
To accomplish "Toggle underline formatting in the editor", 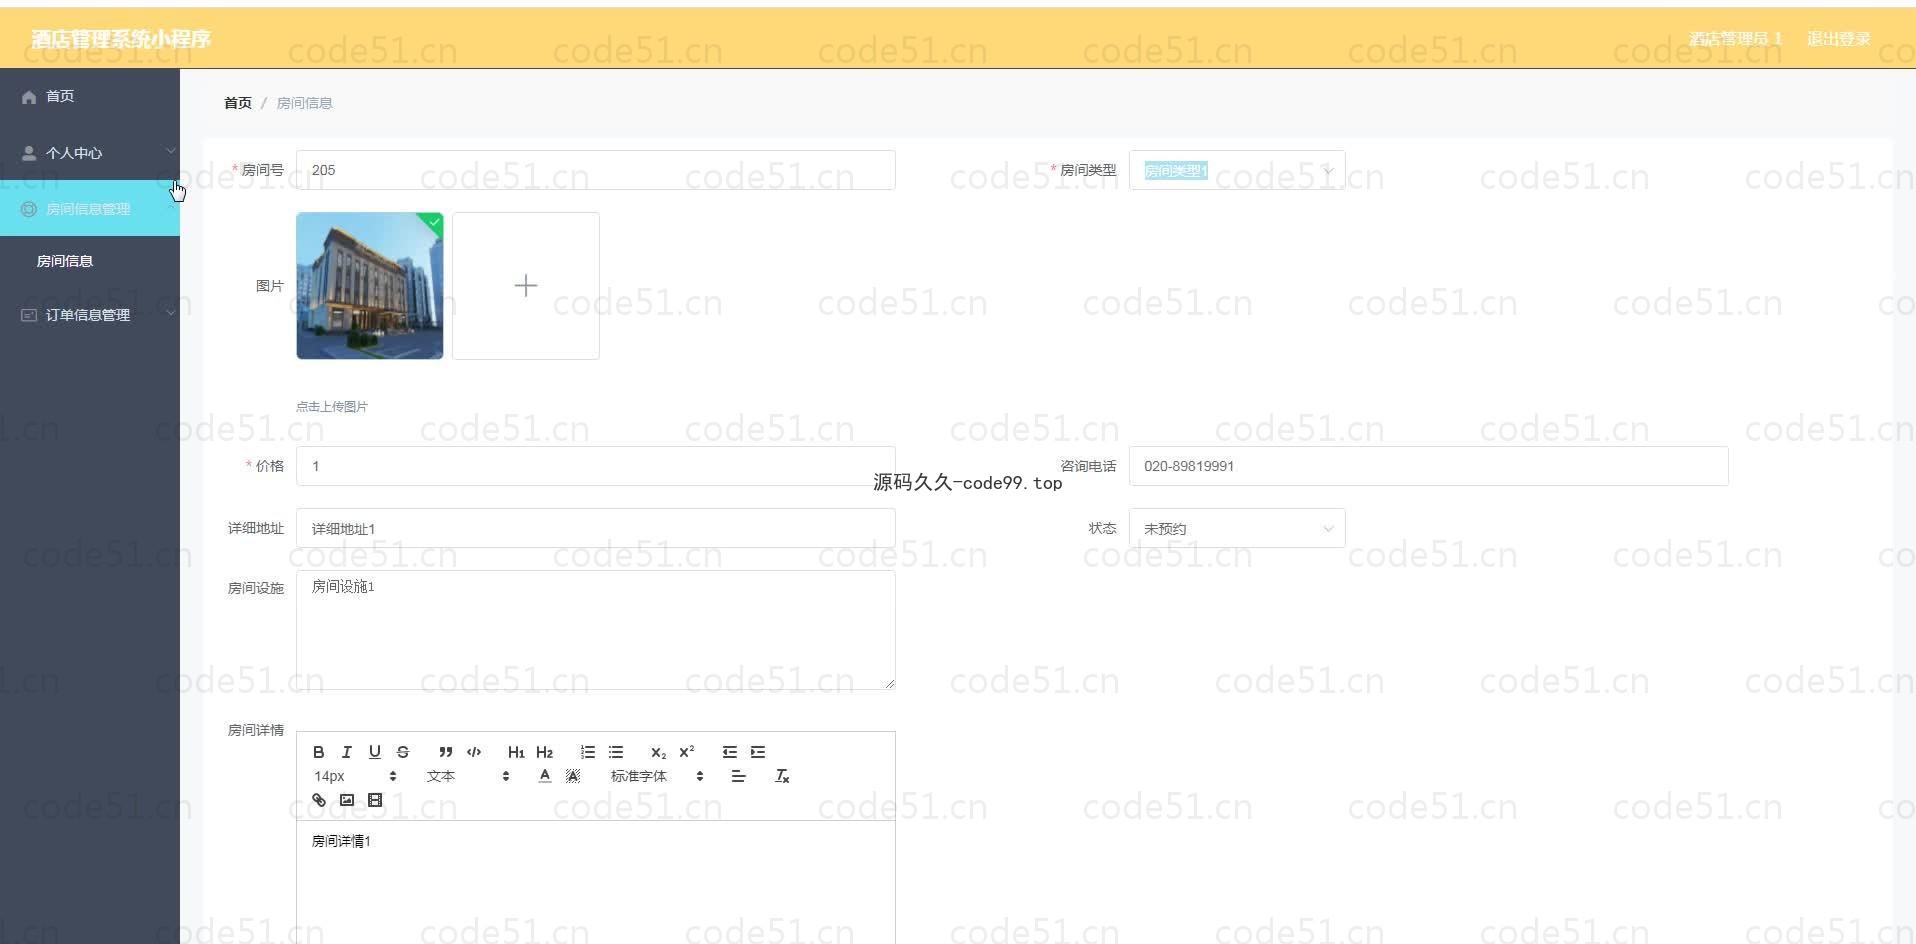I will point(374,752).
